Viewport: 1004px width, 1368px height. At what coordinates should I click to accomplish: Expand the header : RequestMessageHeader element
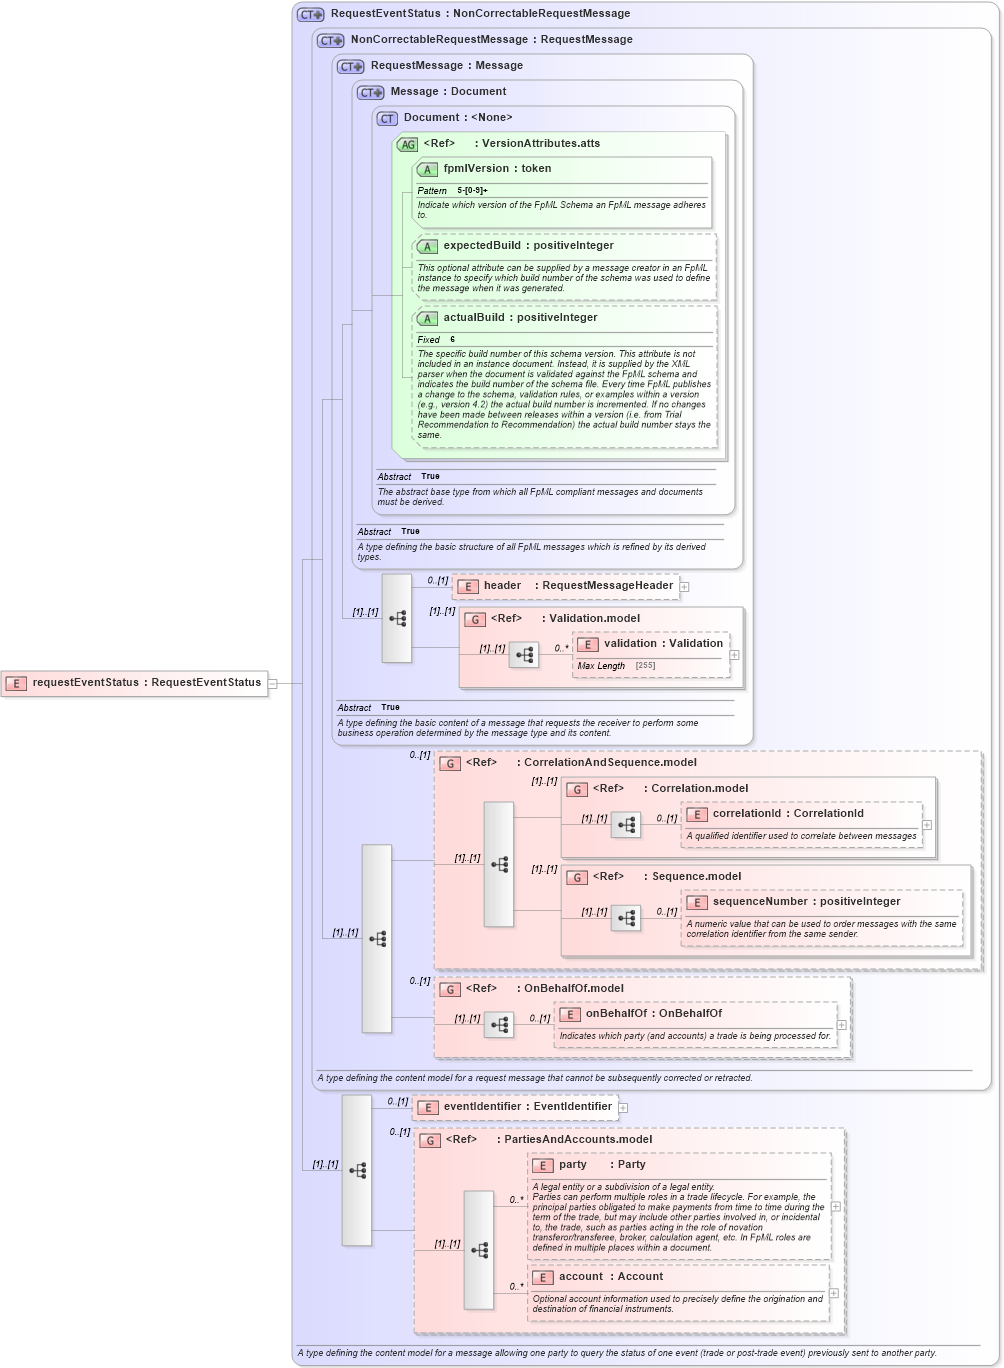(684, 587)
